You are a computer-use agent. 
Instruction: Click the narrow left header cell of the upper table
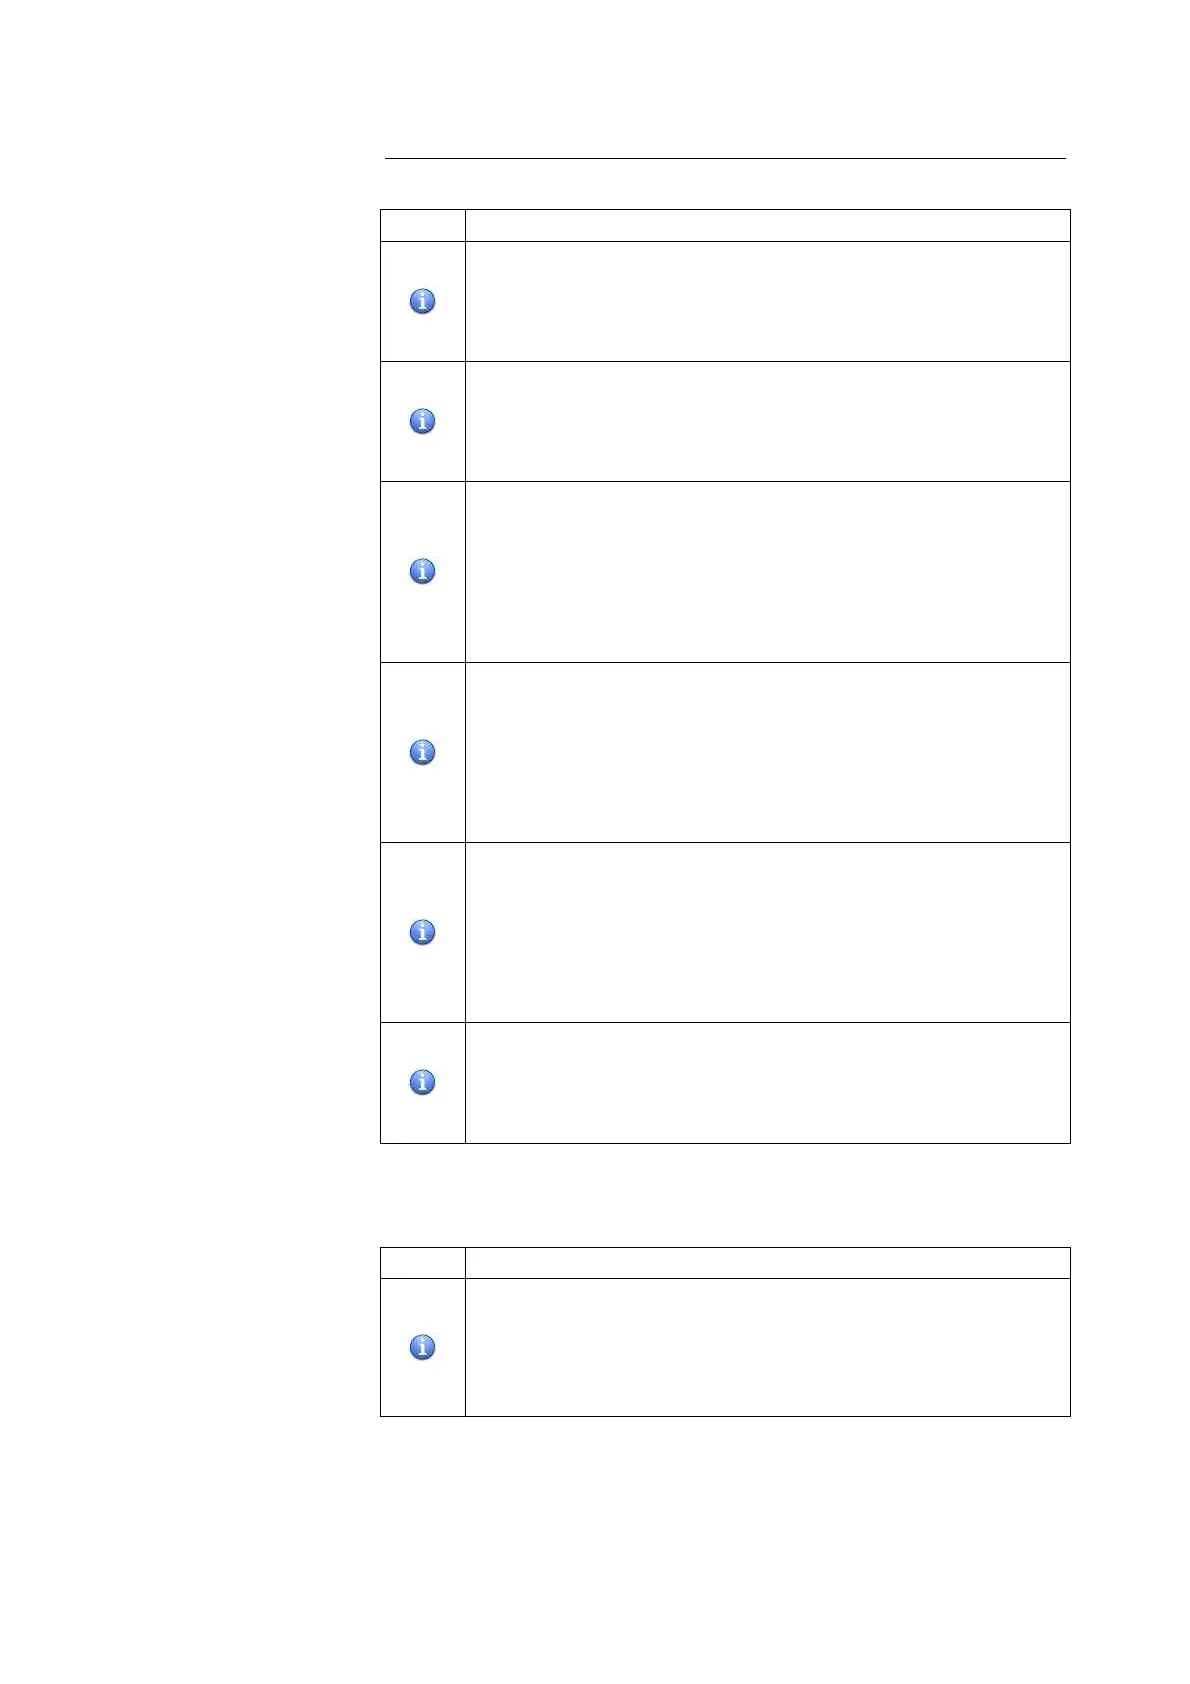tap(422, 225)
